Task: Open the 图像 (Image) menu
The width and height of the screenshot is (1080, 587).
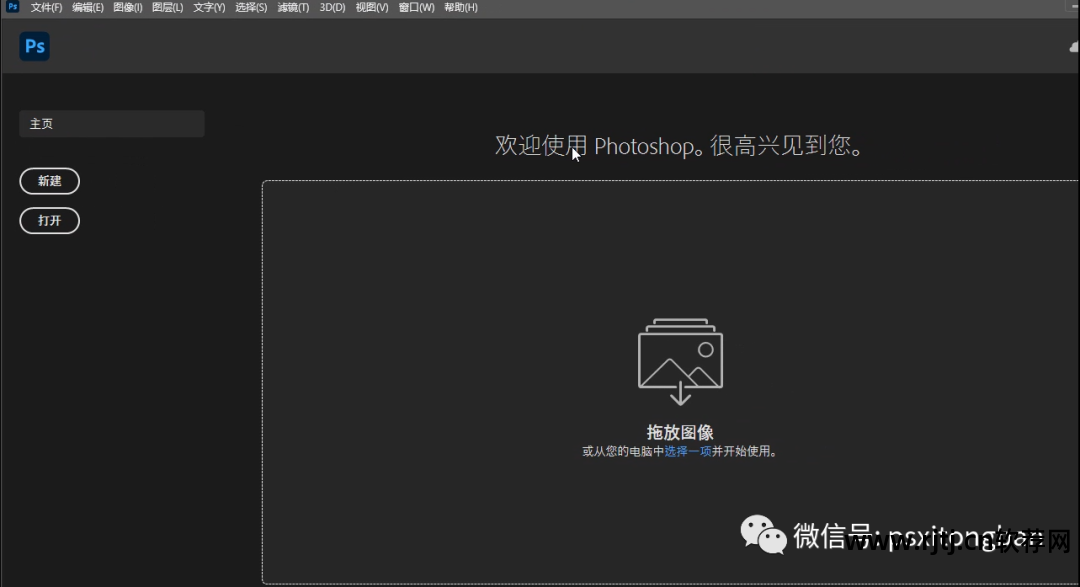Action: [x=127, y=7]
